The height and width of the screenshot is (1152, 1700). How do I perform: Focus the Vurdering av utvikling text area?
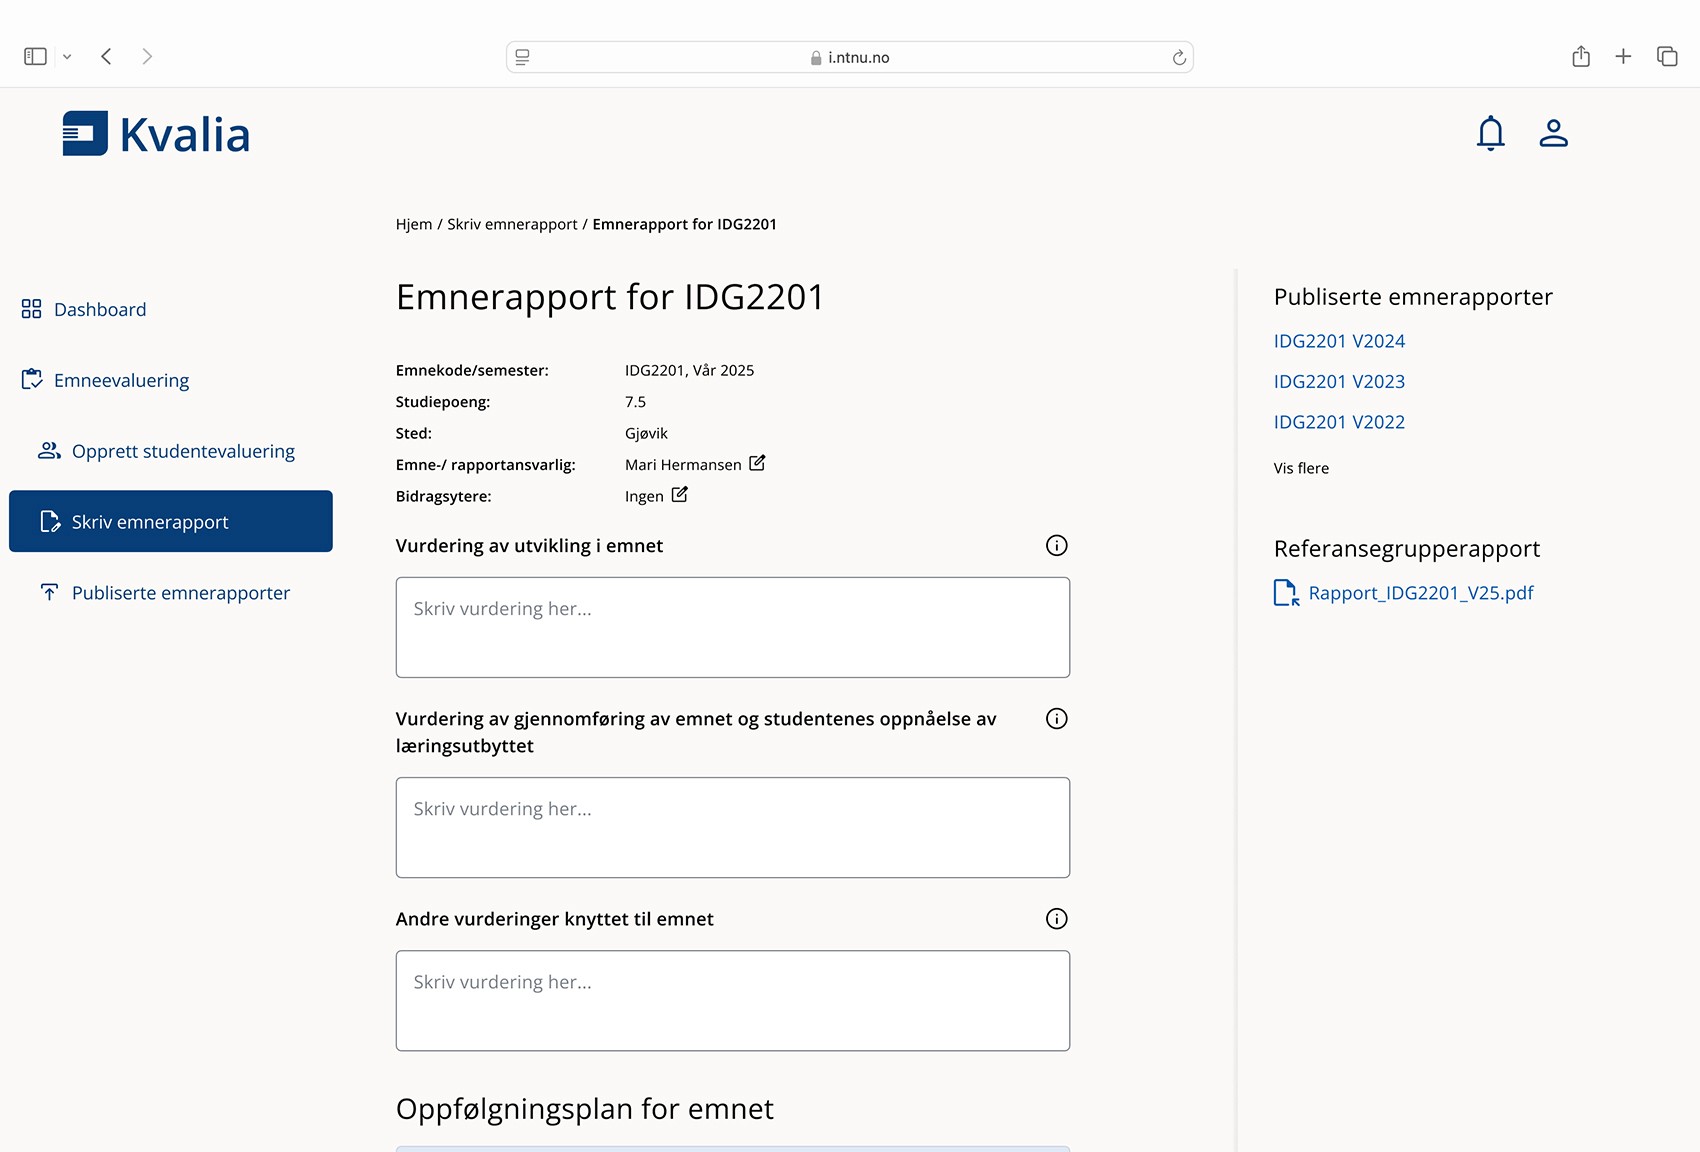733,627
